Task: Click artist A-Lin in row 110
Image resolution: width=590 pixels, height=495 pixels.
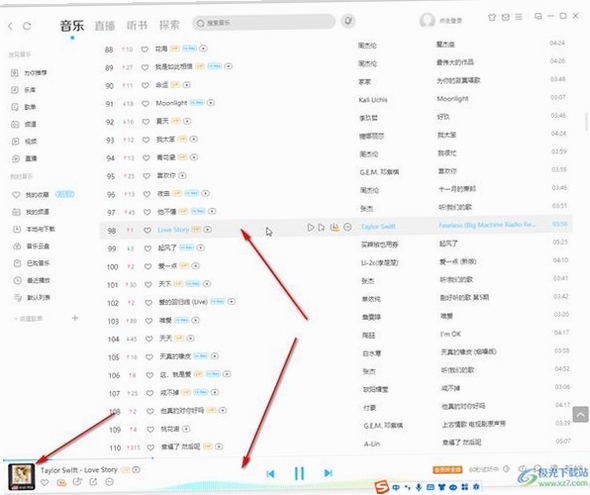Action: (372, 444)
